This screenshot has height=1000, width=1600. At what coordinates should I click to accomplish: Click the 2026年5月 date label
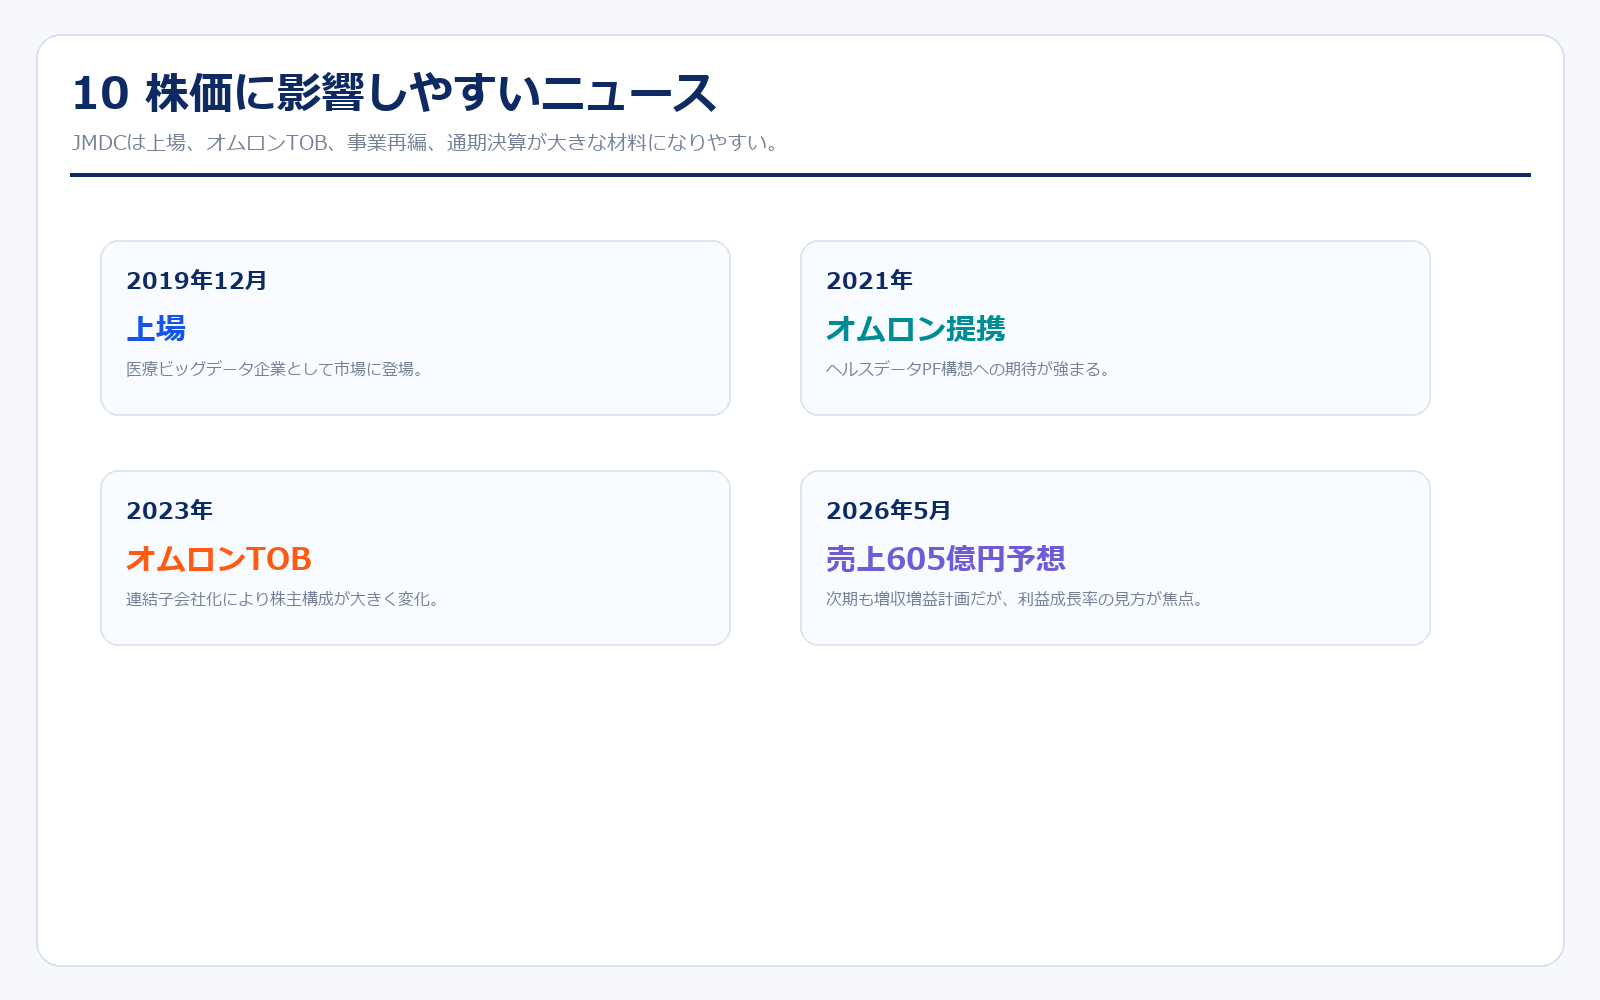tap(889, 510)
